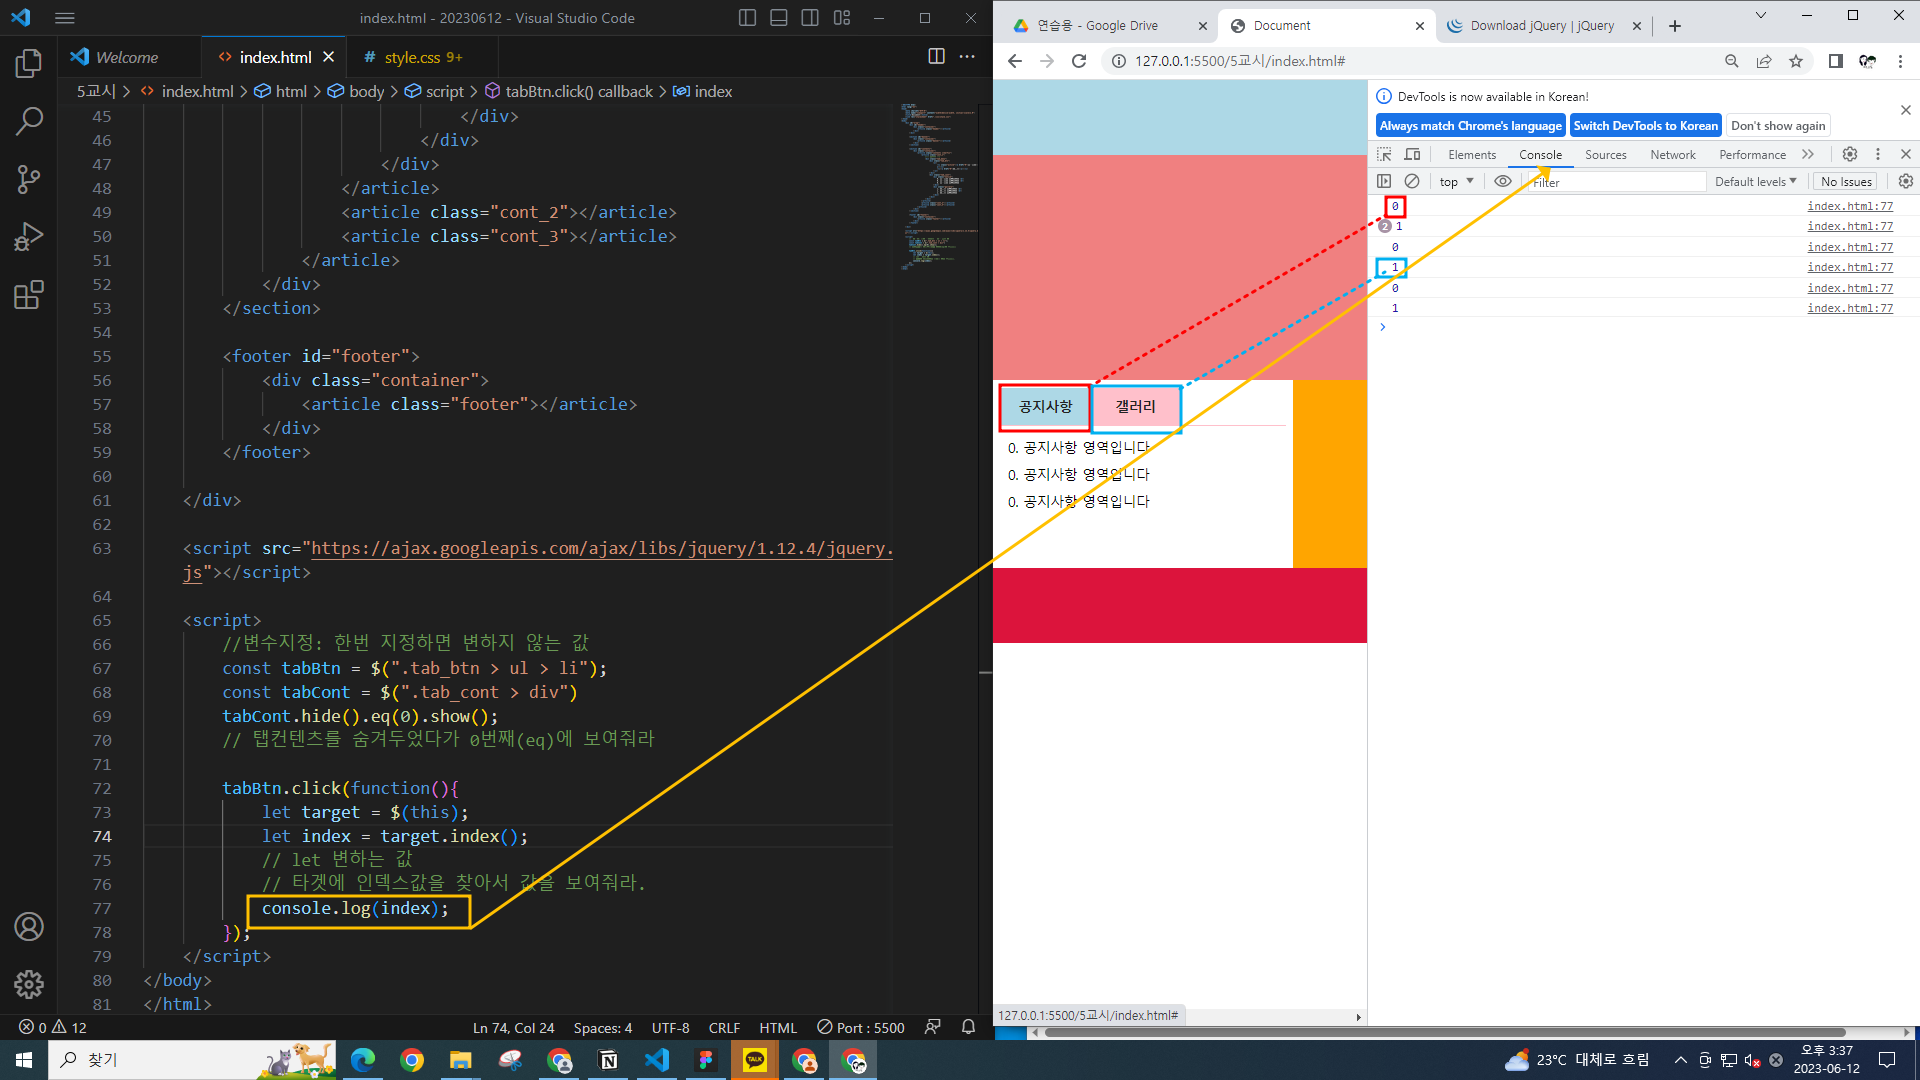Click first index.html:77 source link

[x=1849, y=206]
